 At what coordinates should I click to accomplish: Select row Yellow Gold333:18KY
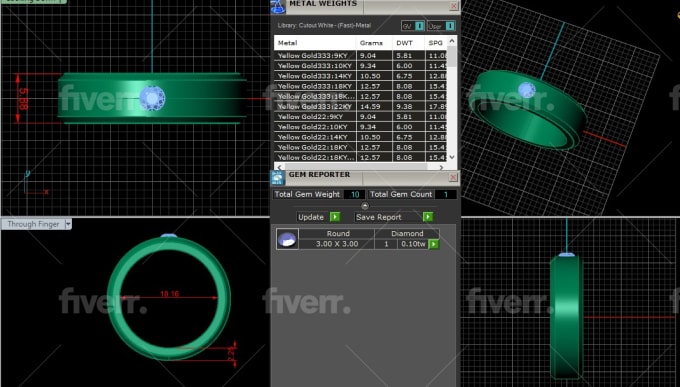(x=361, y=86)
